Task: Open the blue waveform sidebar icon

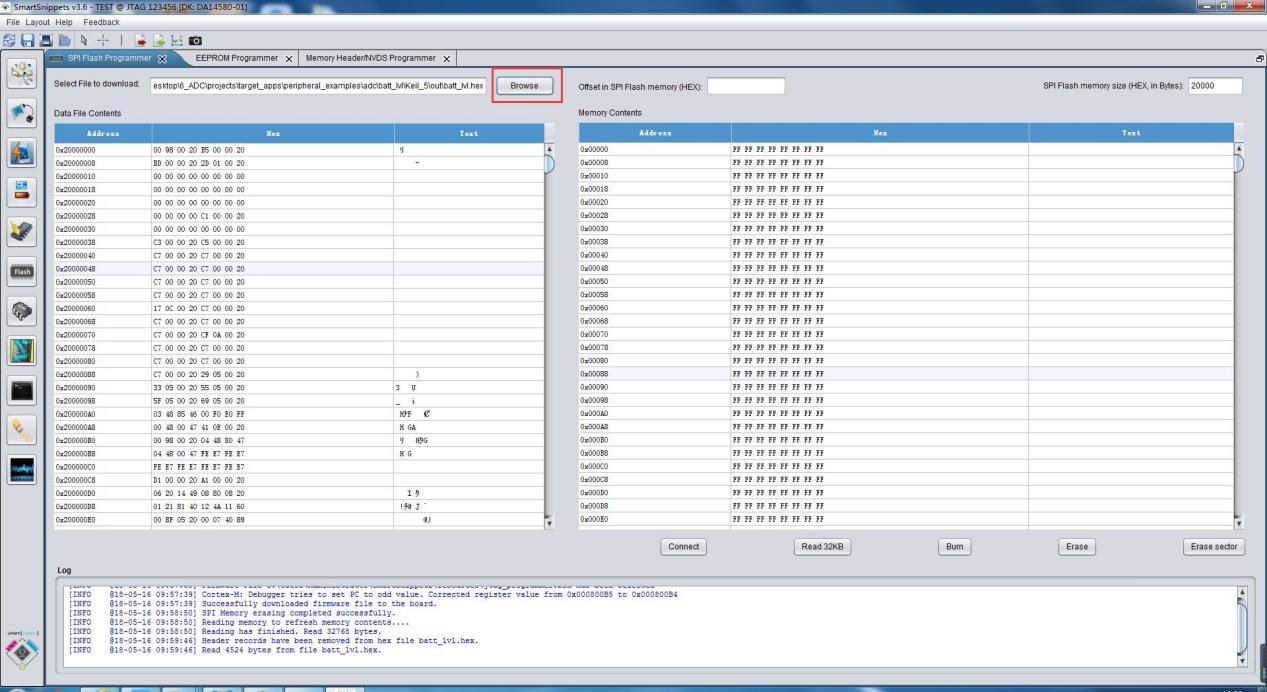Action: click(x=22, y=469)
